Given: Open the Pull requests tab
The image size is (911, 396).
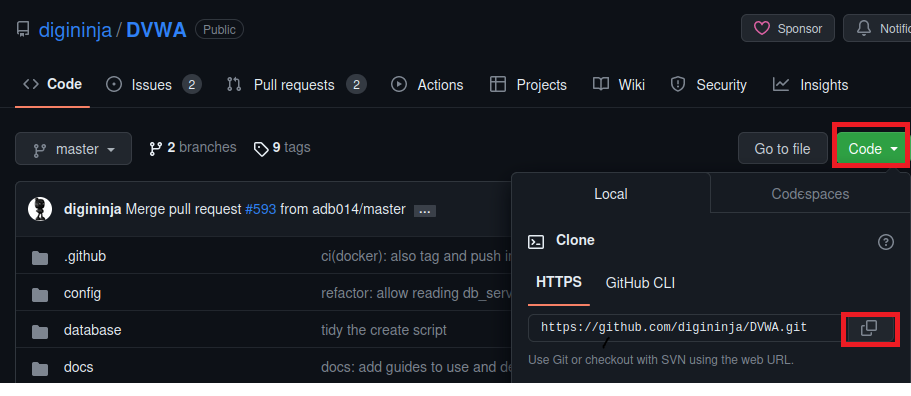Looking at the screenshot, I should pyautogui.click(x=296, y=85).
